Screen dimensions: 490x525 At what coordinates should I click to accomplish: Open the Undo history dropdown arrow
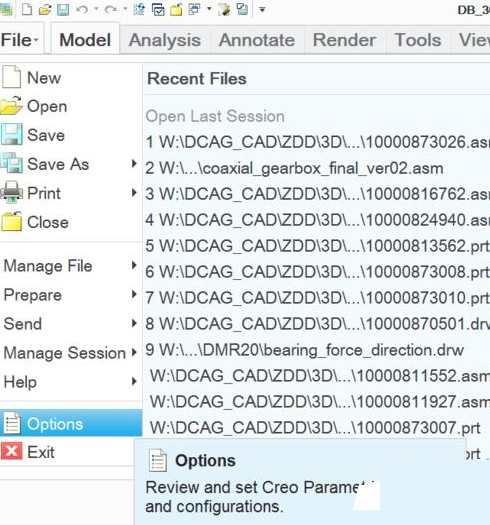96,9
